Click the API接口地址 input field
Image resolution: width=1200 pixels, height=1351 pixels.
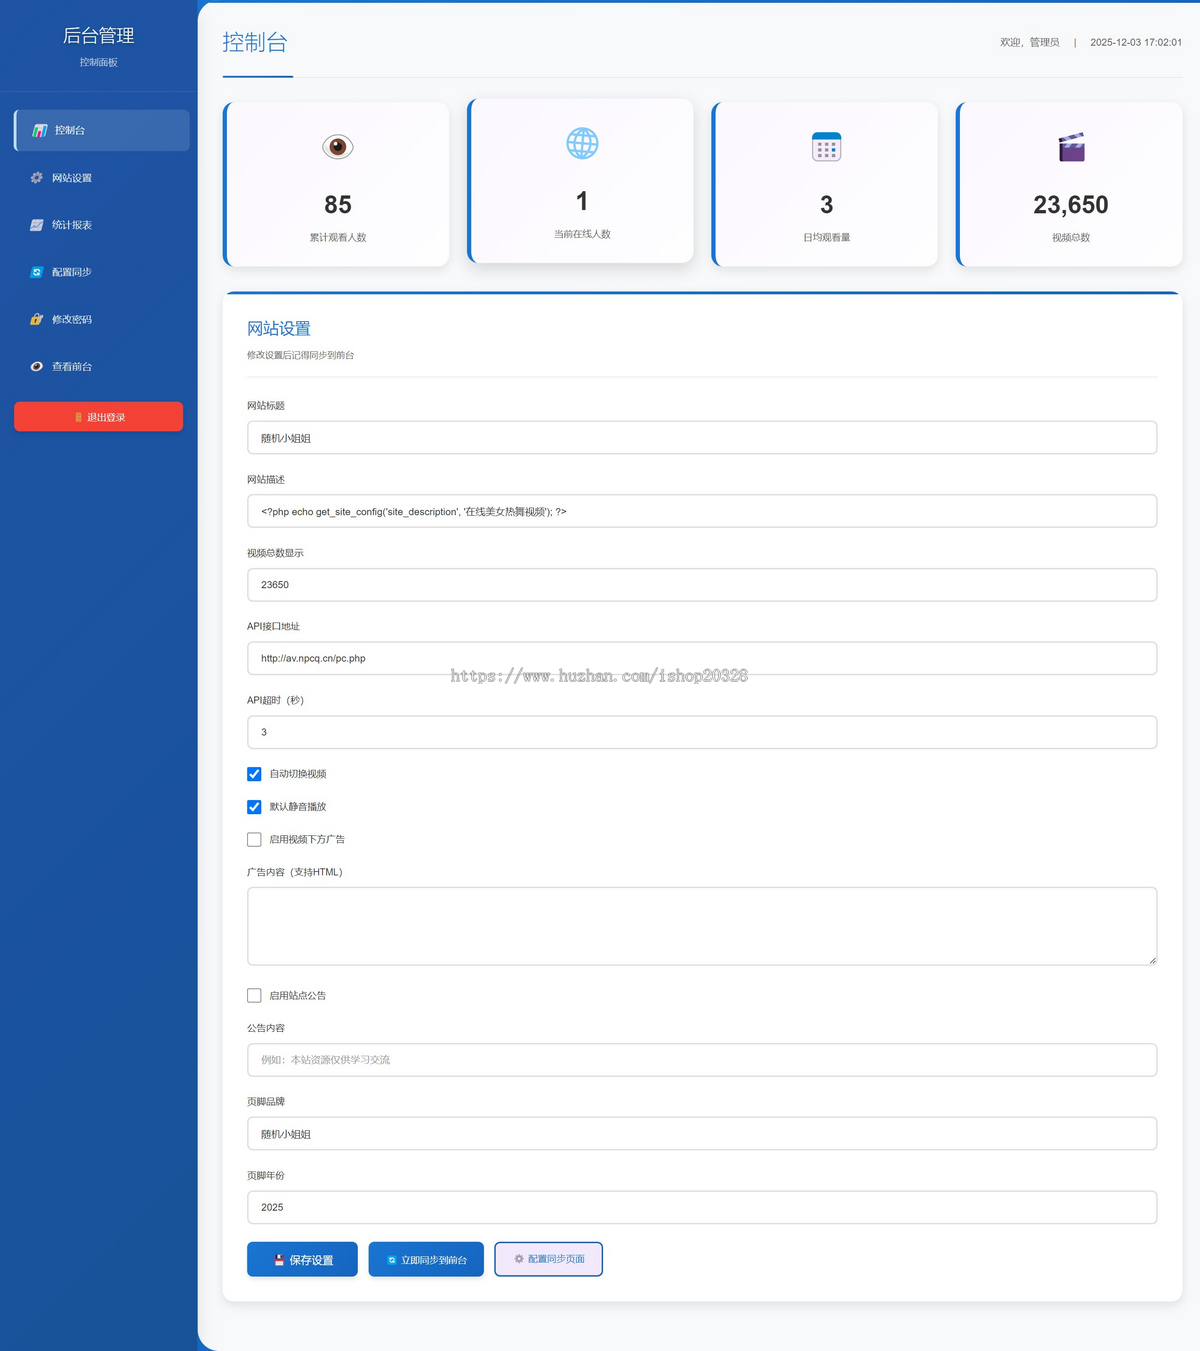click(701, 659)
